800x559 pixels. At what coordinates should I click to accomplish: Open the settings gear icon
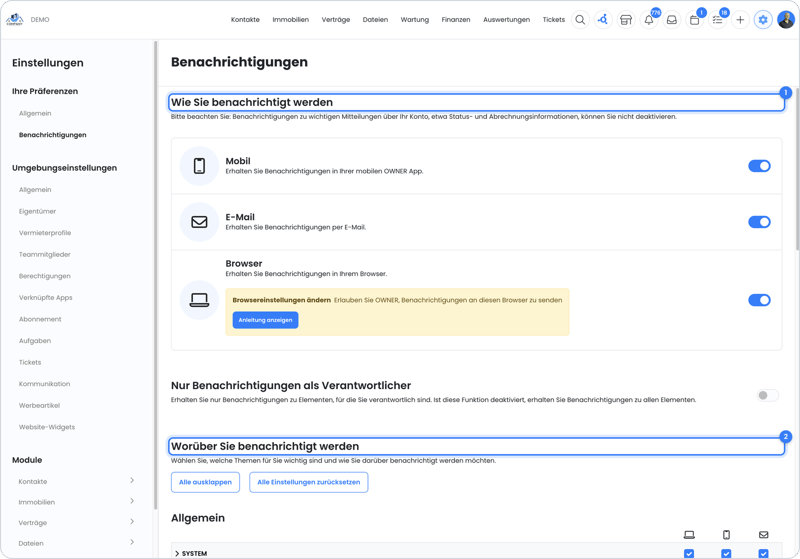763,20
